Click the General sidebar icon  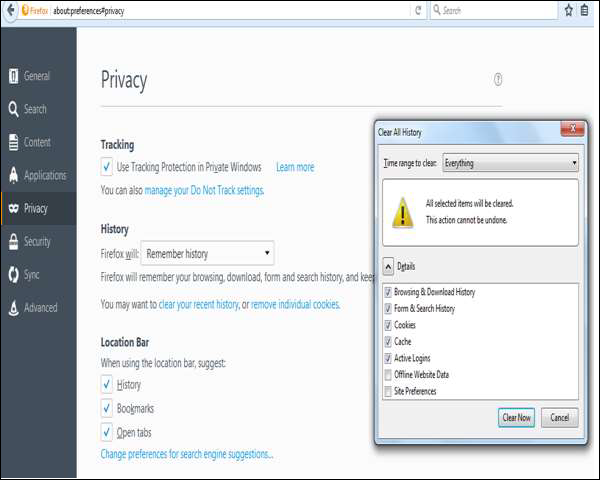coord(12,76)
